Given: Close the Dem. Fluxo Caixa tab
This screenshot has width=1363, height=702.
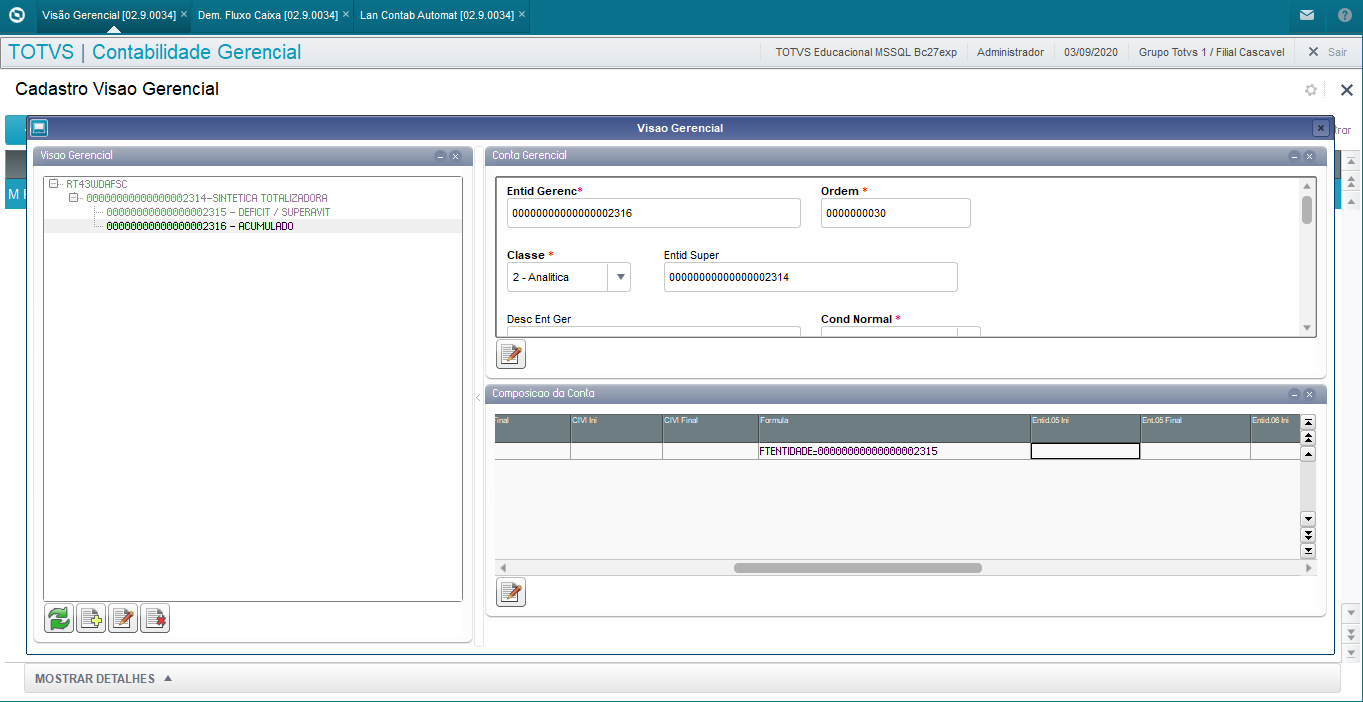Looking at the screenshot, I should (x=346, y=15).
